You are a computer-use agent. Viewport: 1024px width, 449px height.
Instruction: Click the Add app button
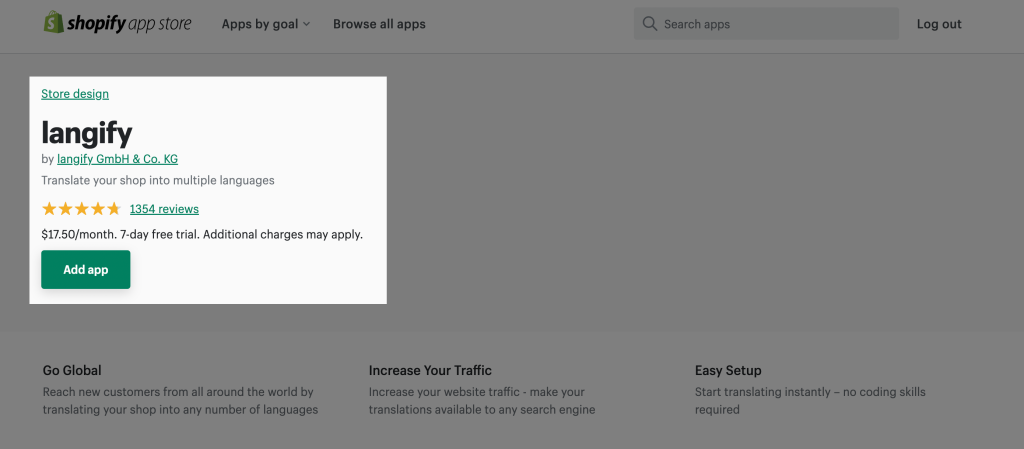pos(86,270)
